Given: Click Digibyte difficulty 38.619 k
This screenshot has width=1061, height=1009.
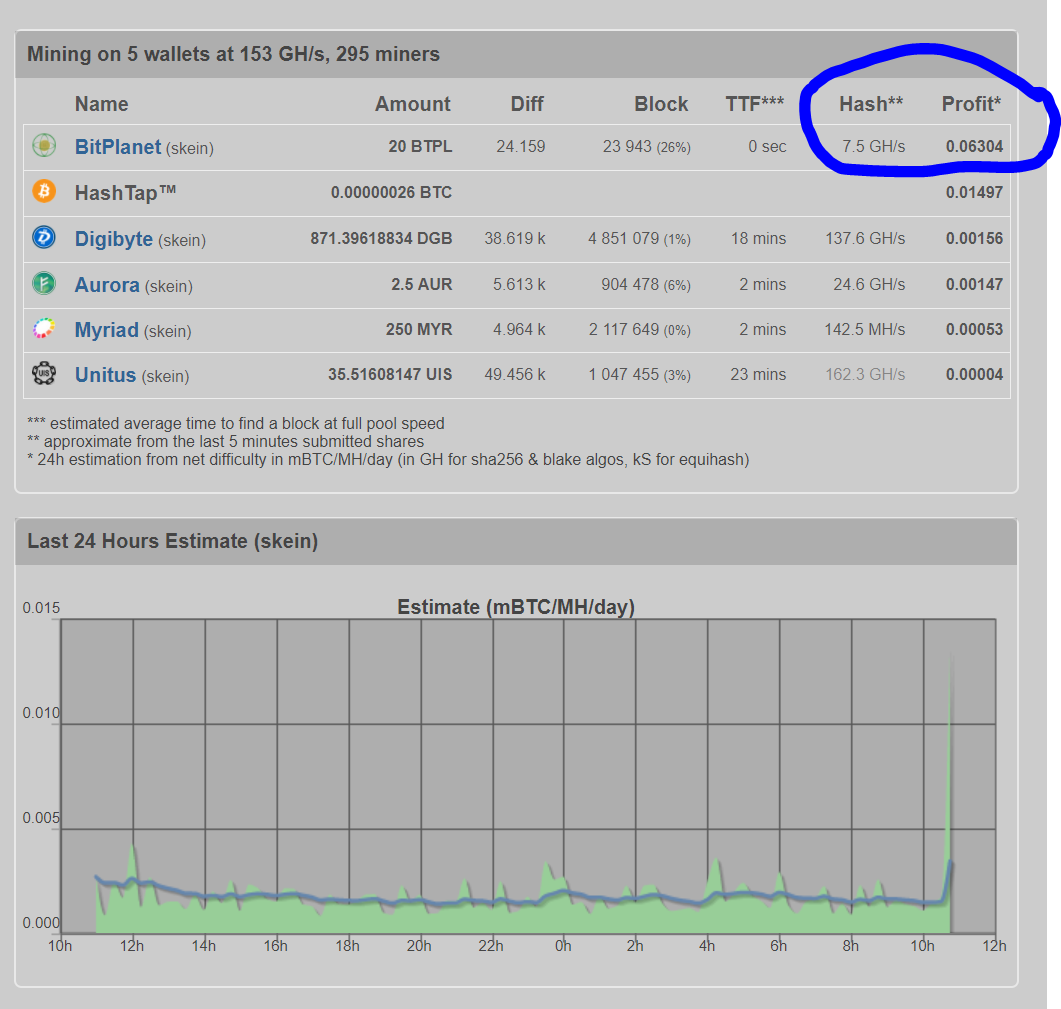Looking at the screenshot, I should (x=514, y=239).
